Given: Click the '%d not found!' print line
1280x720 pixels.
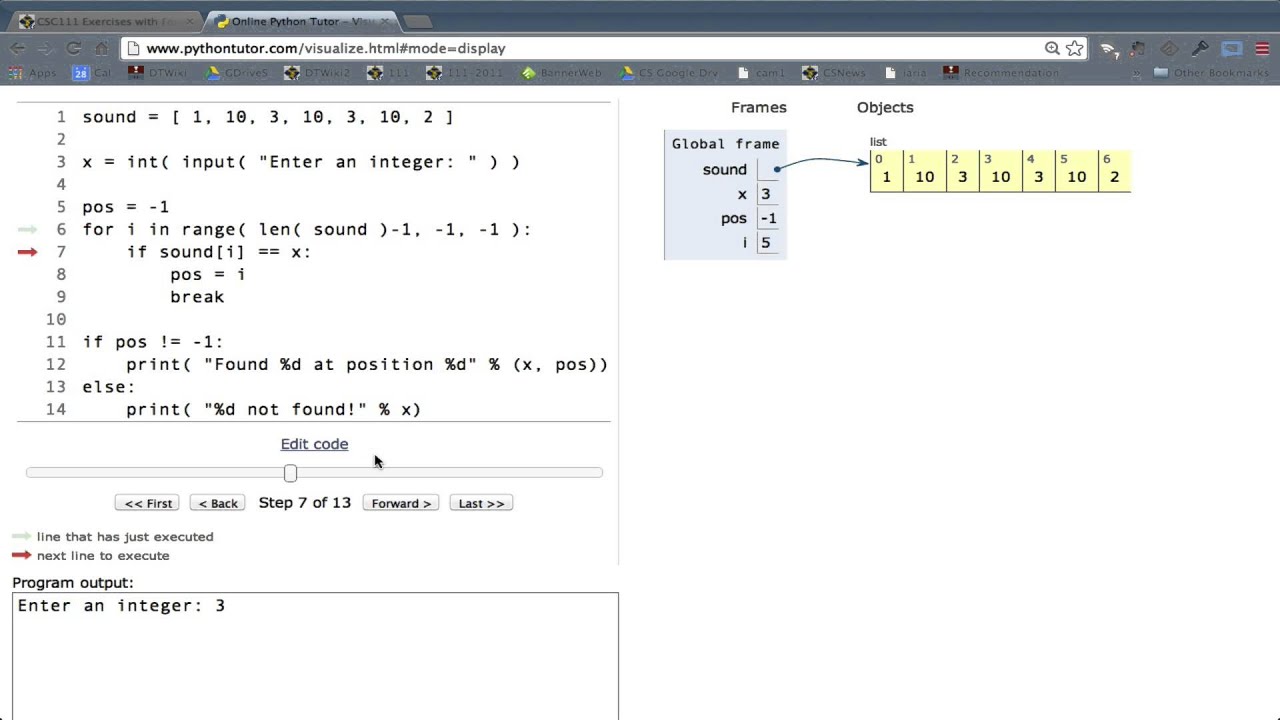Looking at the screenshot, I should (x=274, y=409).
